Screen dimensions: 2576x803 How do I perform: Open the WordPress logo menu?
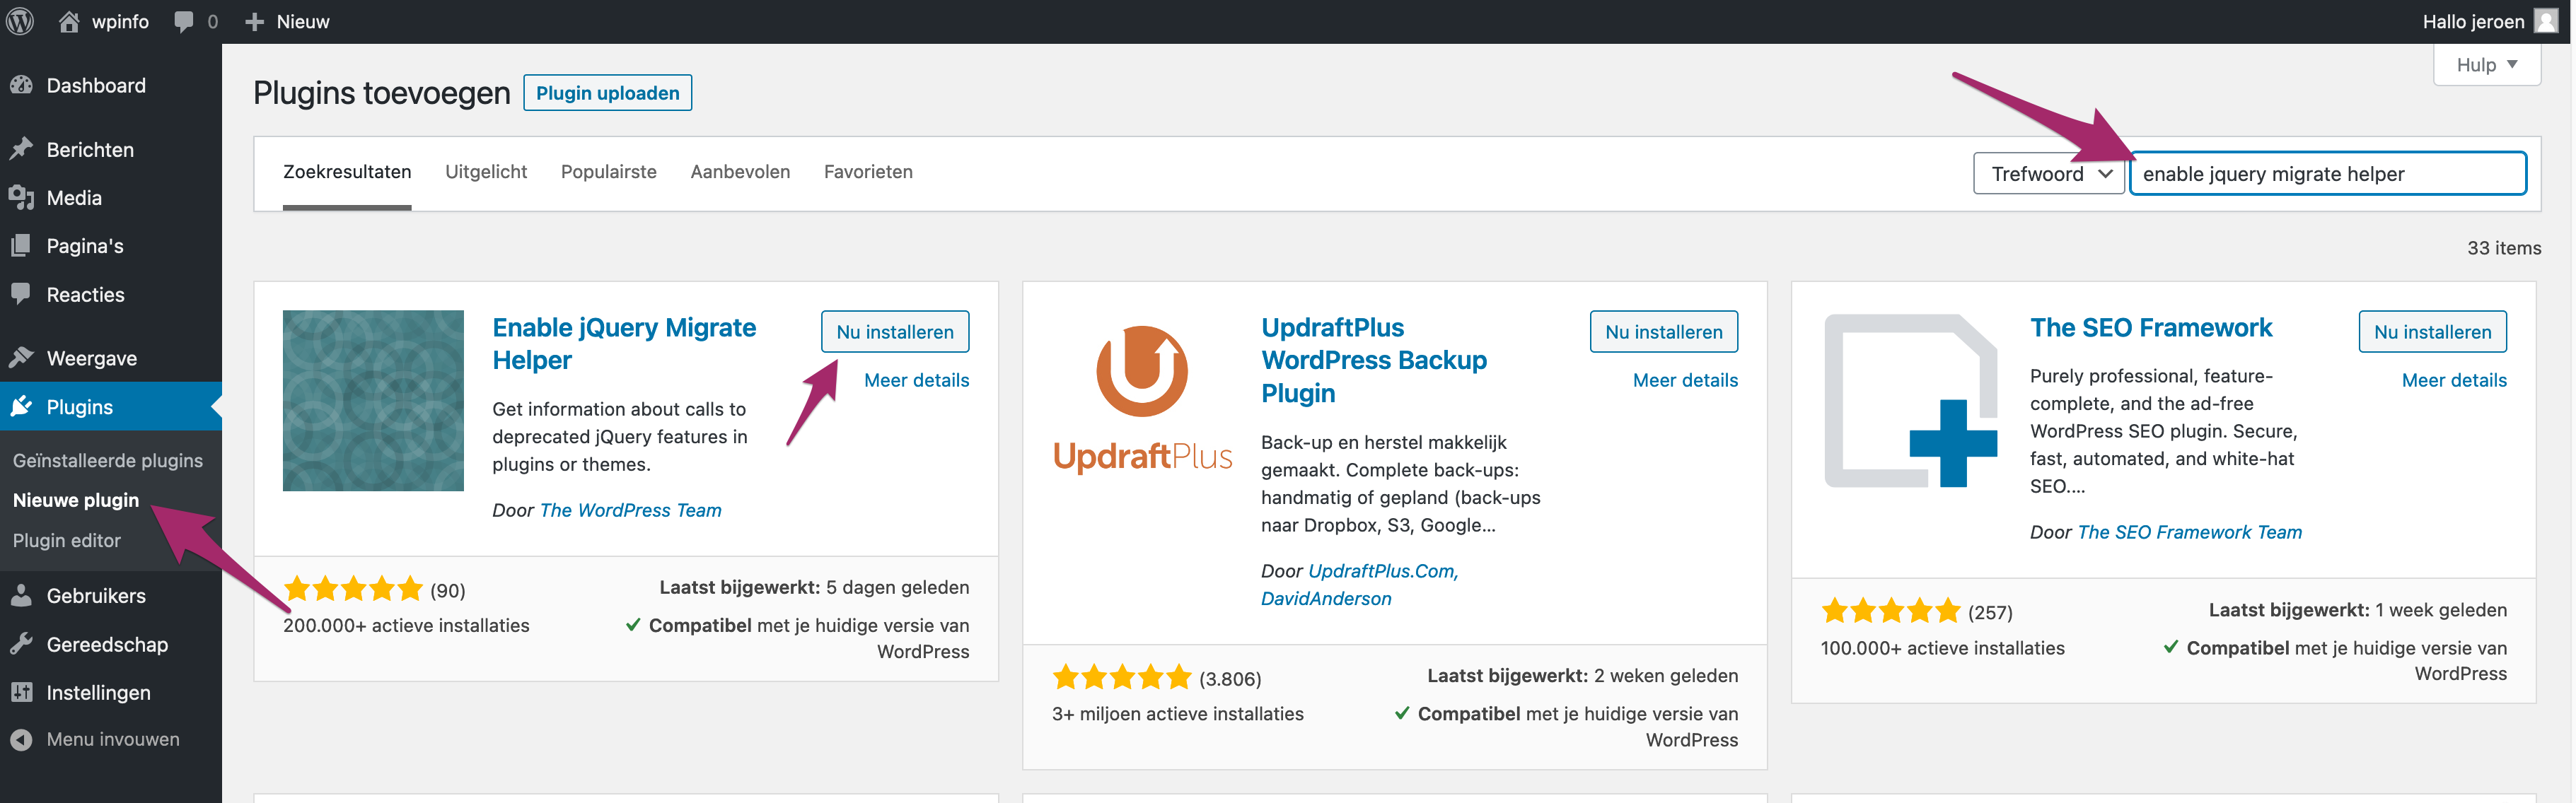[20, 21]
